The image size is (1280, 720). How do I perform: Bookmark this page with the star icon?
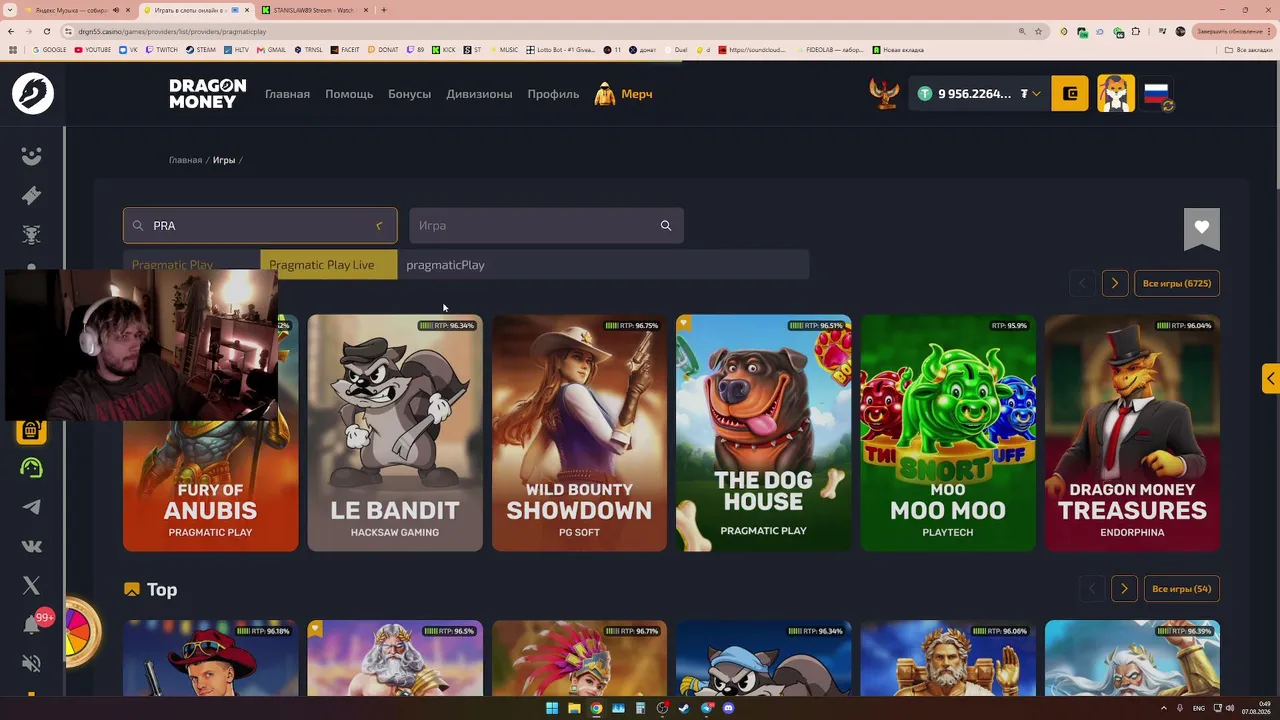[1039, 31]
